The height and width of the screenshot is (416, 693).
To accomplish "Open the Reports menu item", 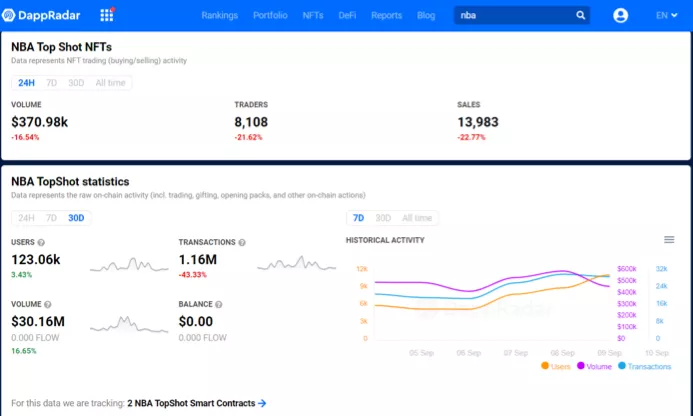I will pos(386,15).
